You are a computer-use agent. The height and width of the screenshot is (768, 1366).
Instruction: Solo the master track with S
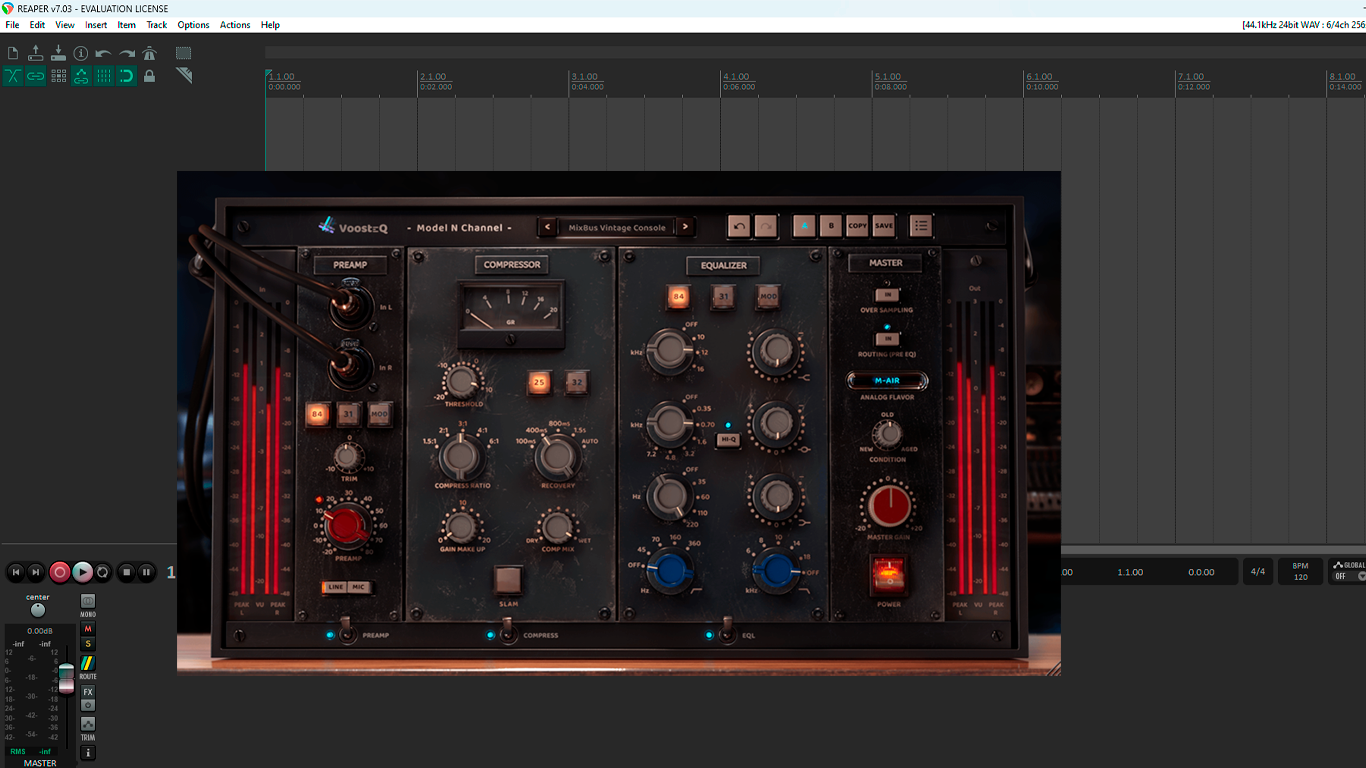point(88,644)
